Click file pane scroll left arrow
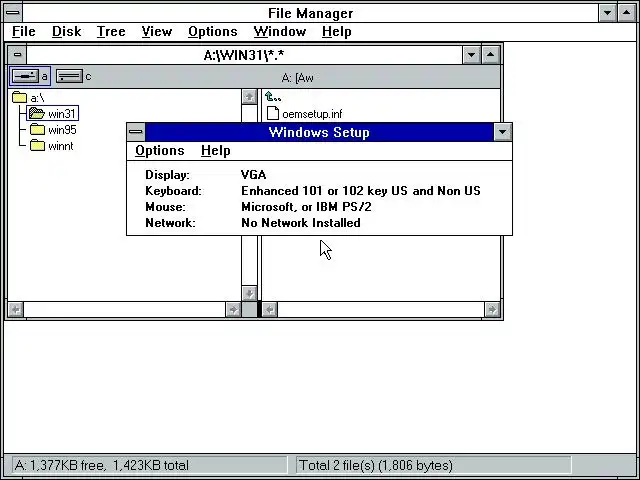This screenshot has width=640, height=480. point(269,310)
